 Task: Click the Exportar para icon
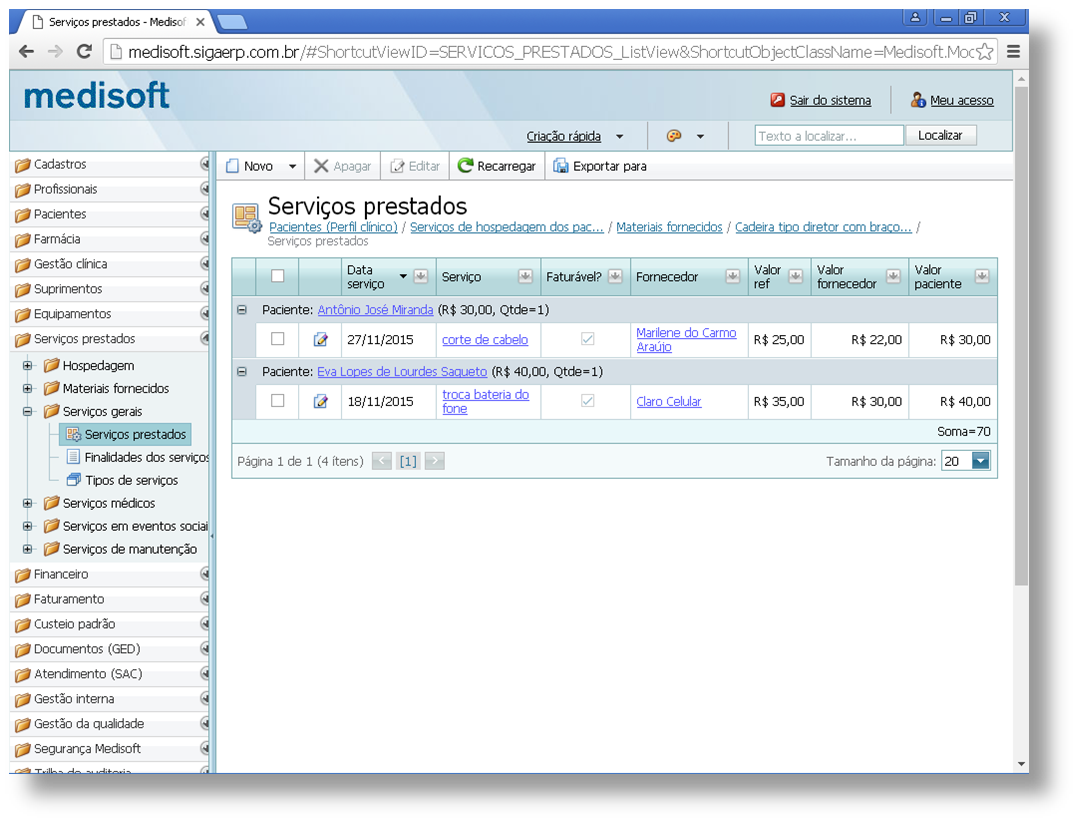pos(561,166)
